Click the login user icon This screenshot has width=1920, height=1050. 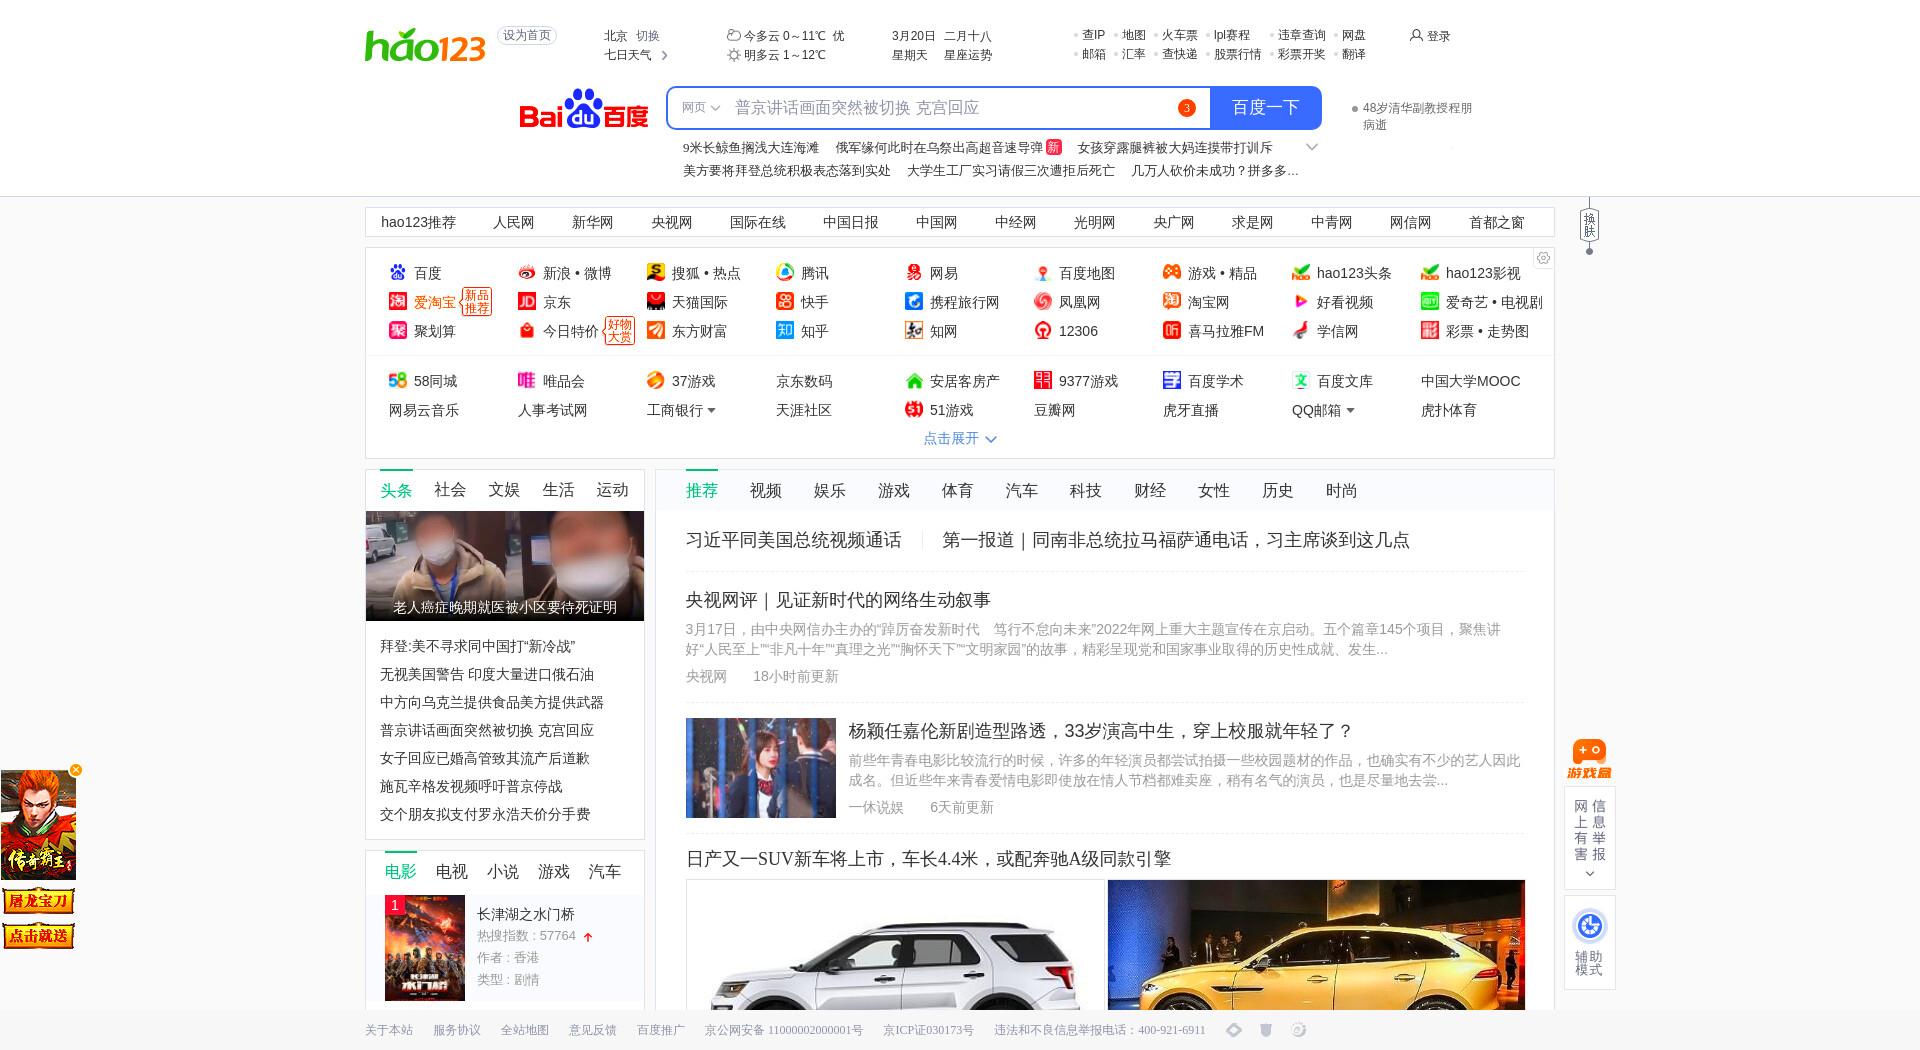coord(1416,35)
